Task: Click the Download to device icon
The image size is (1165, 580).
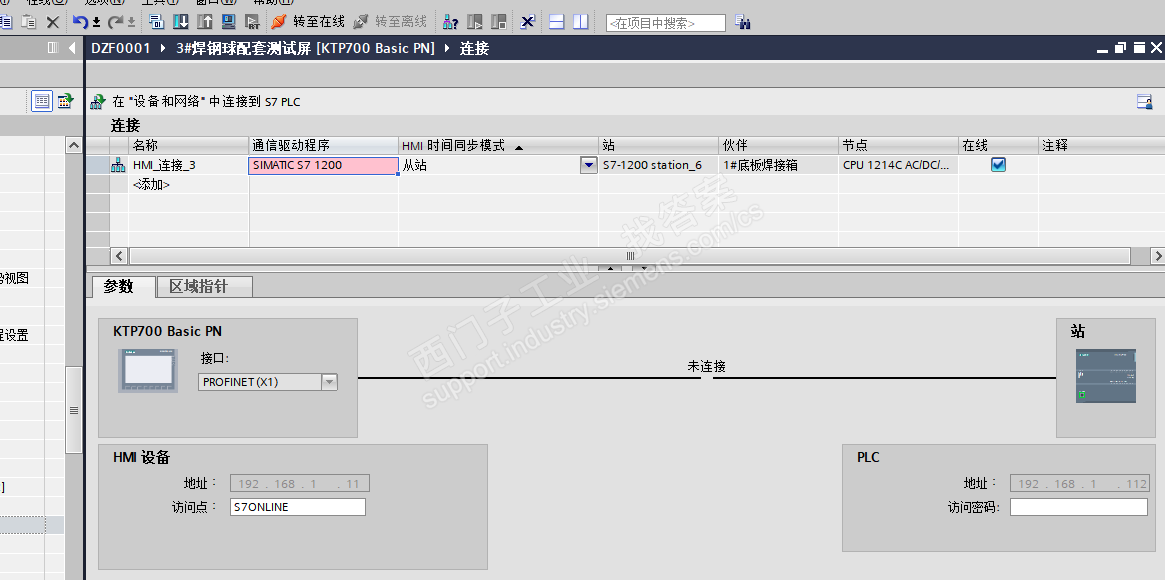Action: (181, 22)
